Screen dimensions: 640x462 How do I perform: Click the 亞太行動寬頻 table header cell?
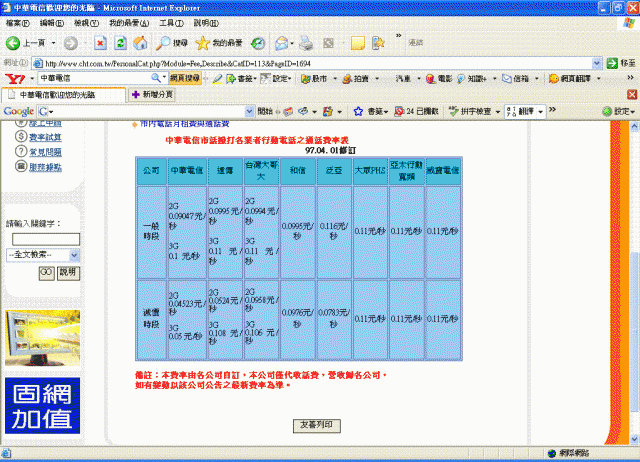[x=406, y=171]
